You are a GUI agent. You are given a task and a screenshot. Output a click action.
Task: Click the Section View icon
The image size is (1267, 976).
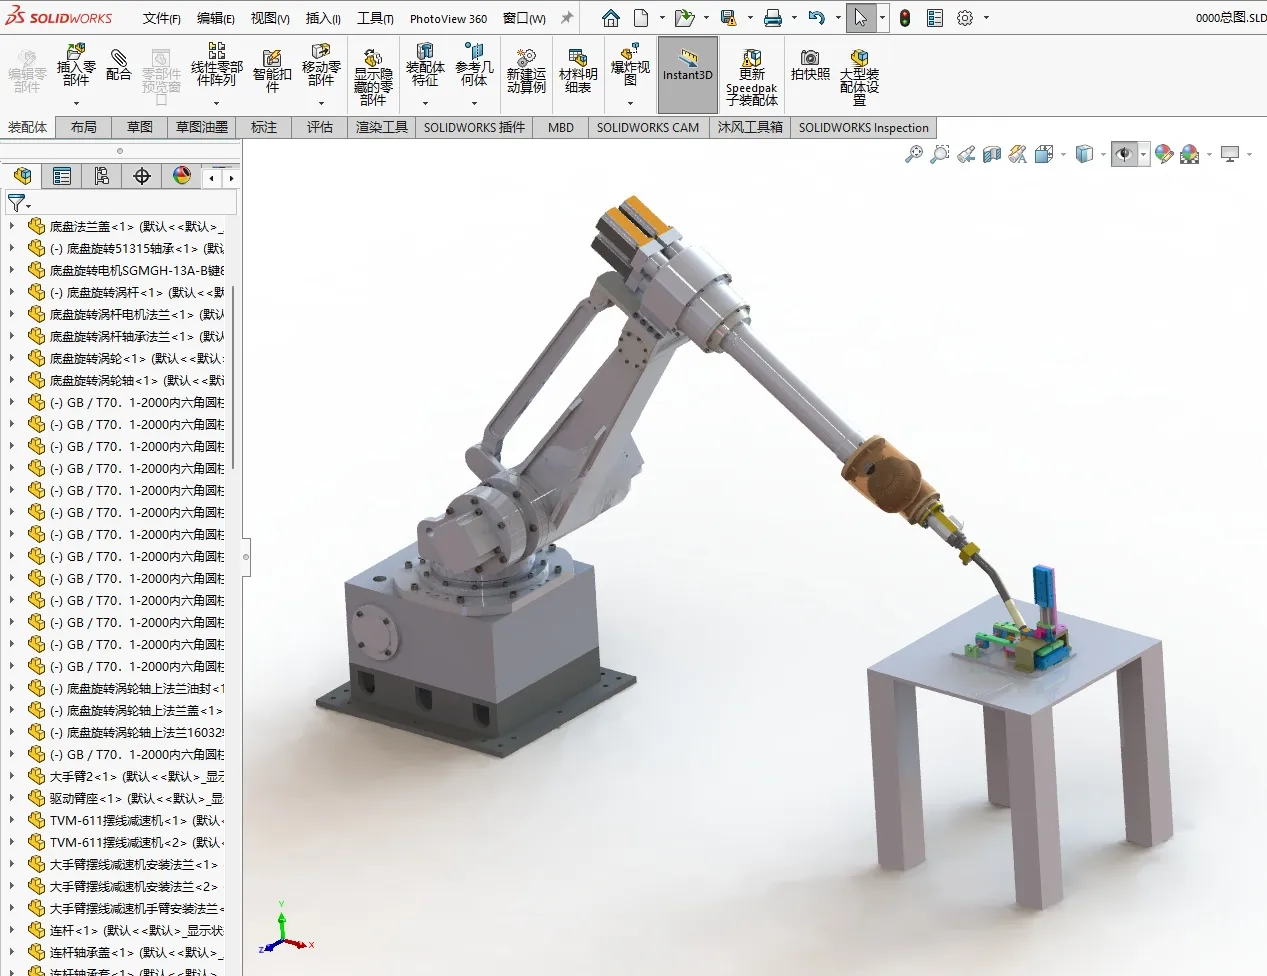tap(992, 154)
